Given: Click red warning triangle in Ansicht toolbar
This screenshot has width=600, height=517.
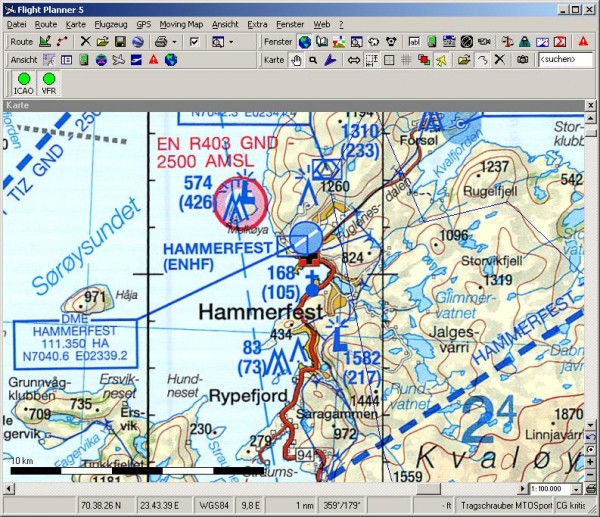Looking at the screenshot, I should [x=153, y=60].
